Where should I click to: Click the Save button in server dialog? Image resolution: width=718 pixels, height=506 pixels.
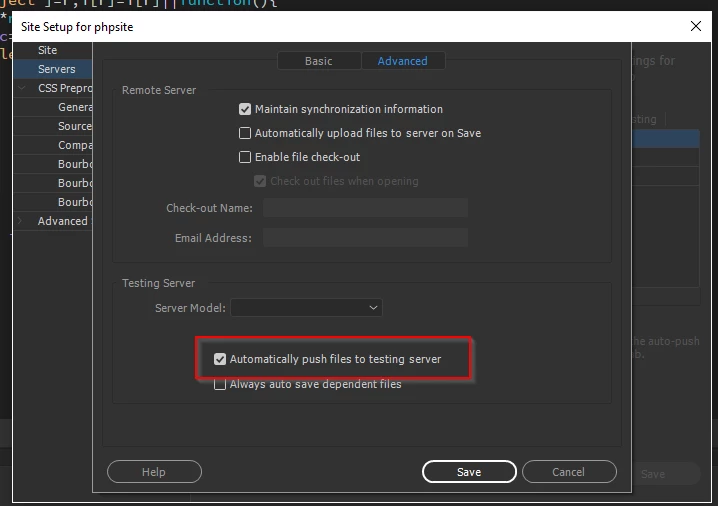[469, 472]
